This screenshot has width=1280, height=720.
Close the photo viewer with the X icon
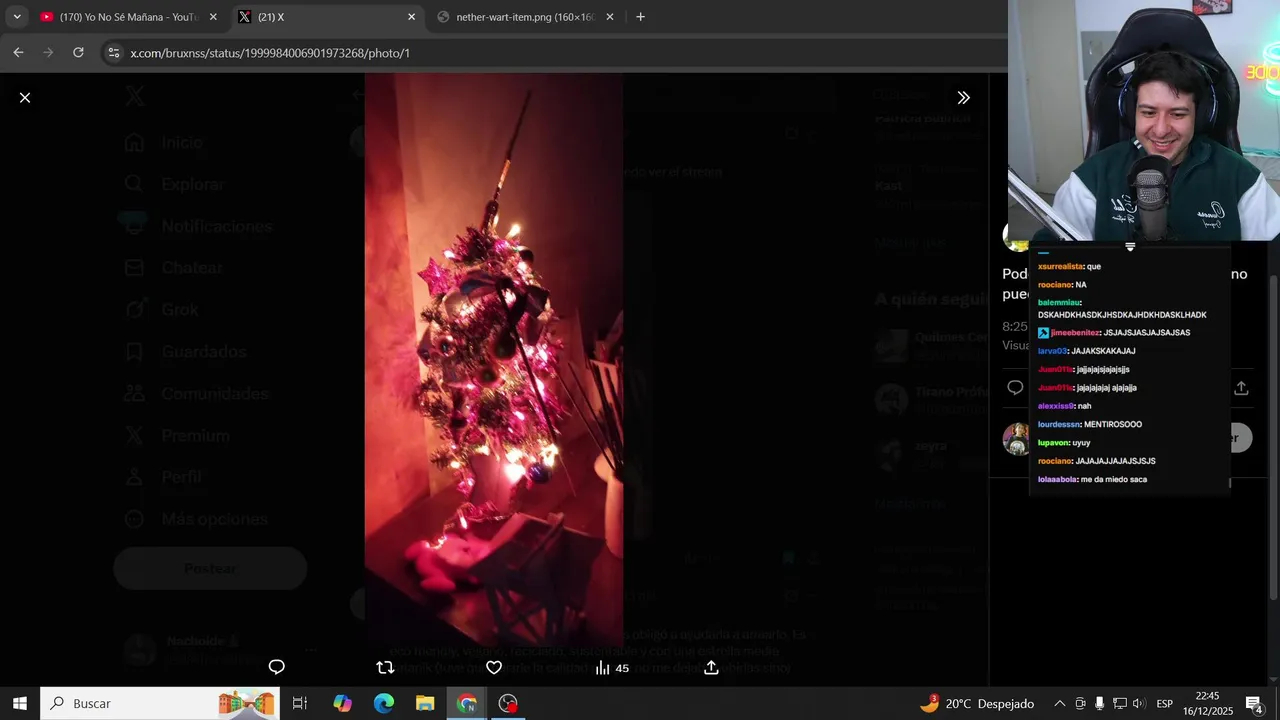tap(25, 98)
